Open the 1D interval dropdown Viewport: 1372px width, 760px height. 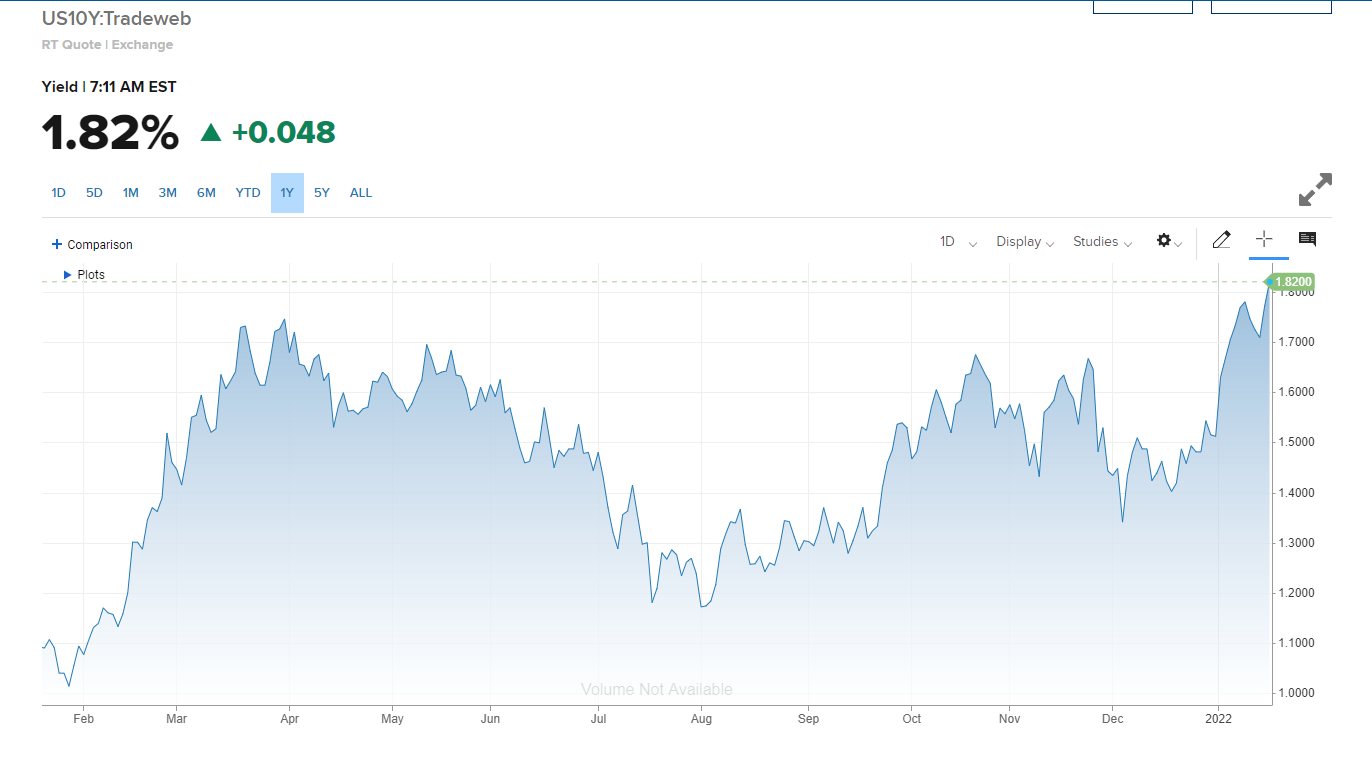pyautogui.click(x=958, y=242)
